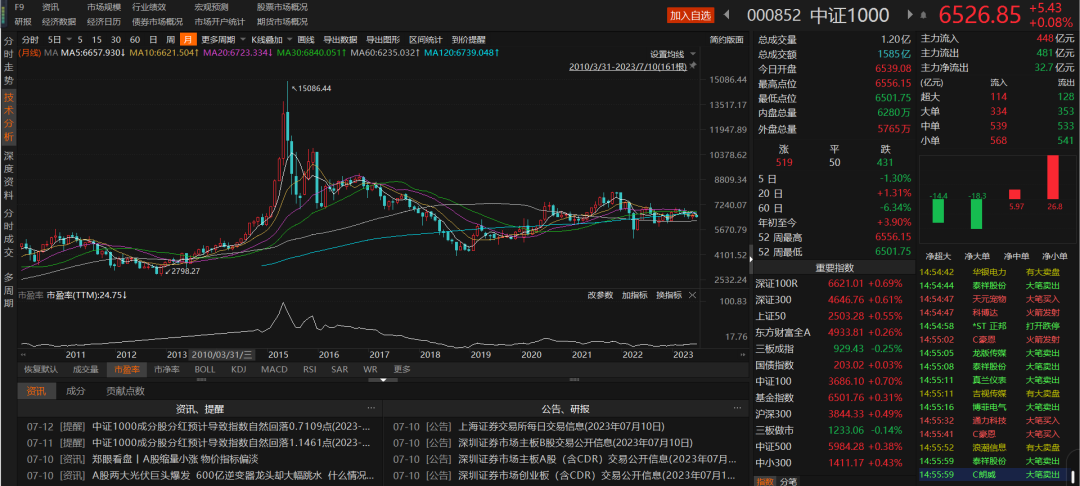Open the 宏观预测 menu item

tap(212, 7)
